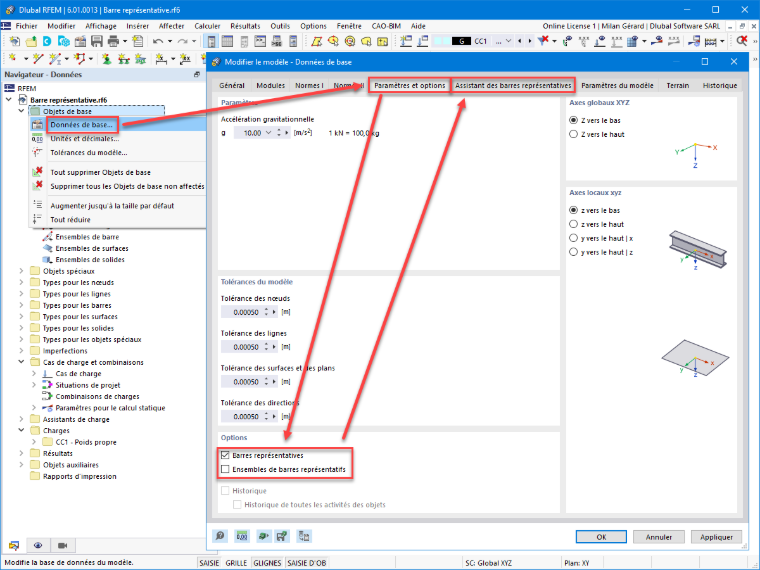Expand the Objets spéciaux tree folder
Viewport: 760px width, 570px height.
(21, 271)
